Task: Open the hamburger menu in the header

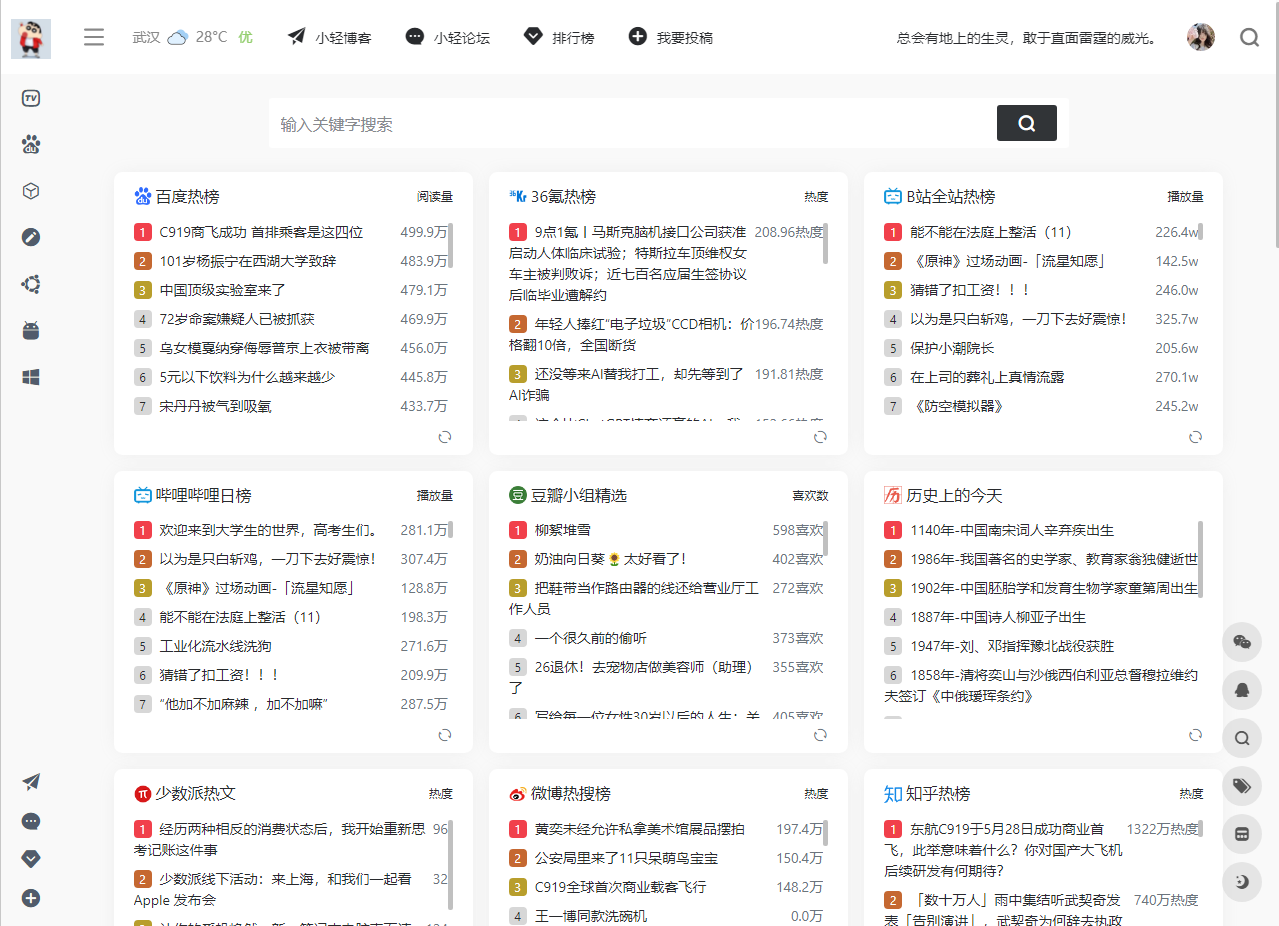Action: 94,37
